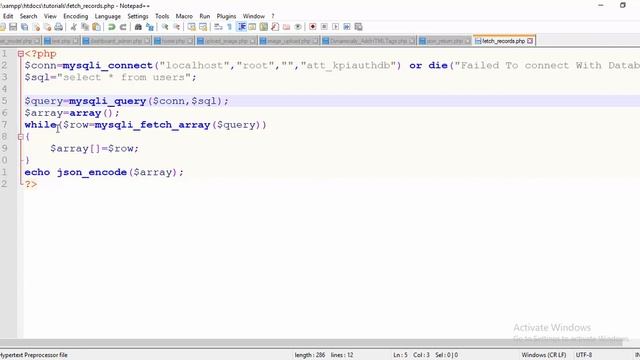Click the '$array[]=$row;' code line
The height and width of the screenshot is (360, 640).
[x=94, y=149]
